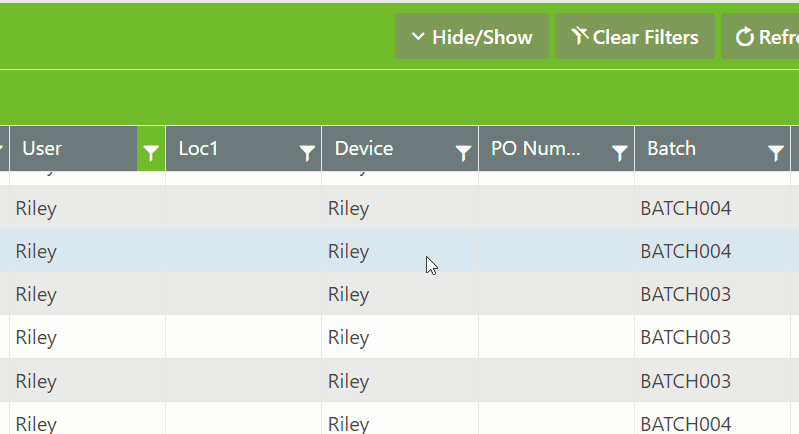Click empty Loc1 cell in the highlighted row
The width and height of the screenshot is (799, 434).
[243, 251]
